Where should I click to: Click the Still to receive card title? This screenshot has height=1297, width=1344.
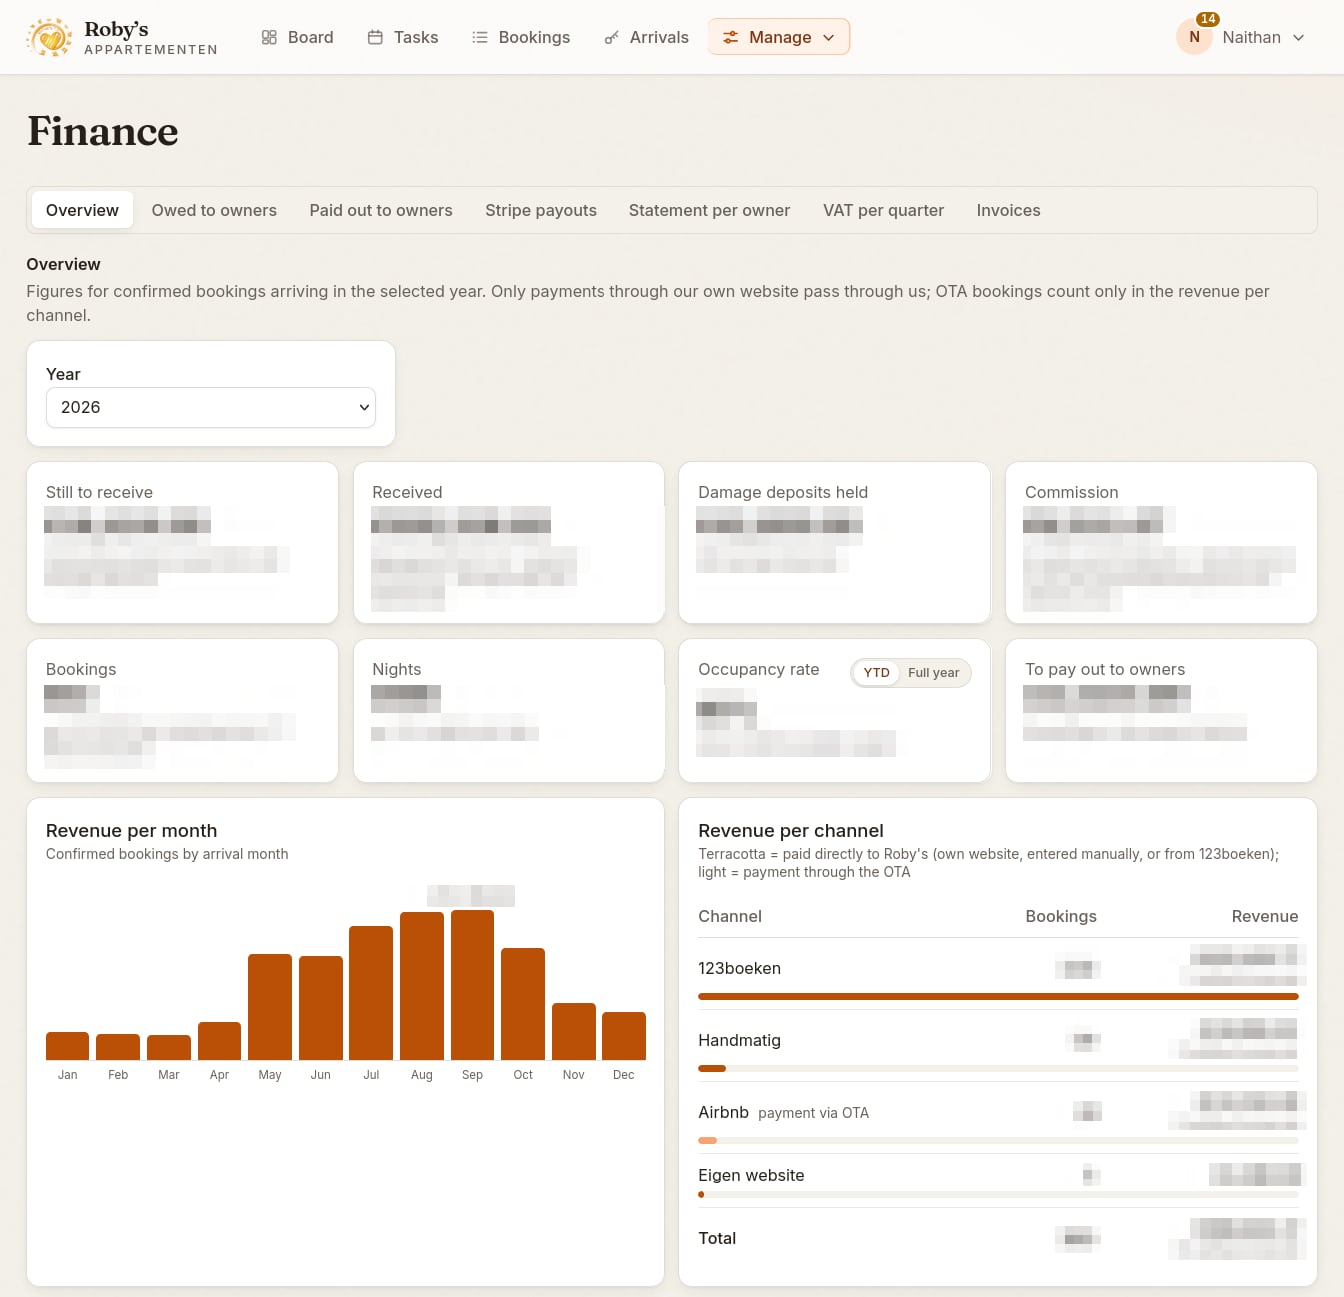click(x=99, y=492)
